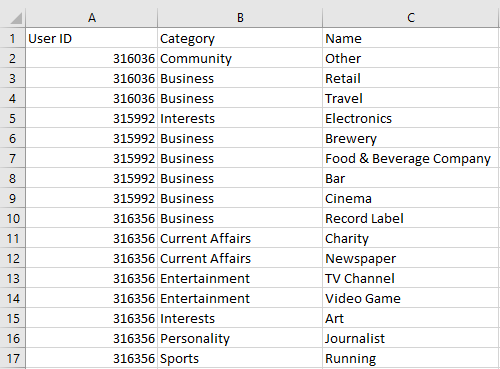Click the User ID header cell
The height and width of the screenshot is (369, 500).
[x=92, y=38]
